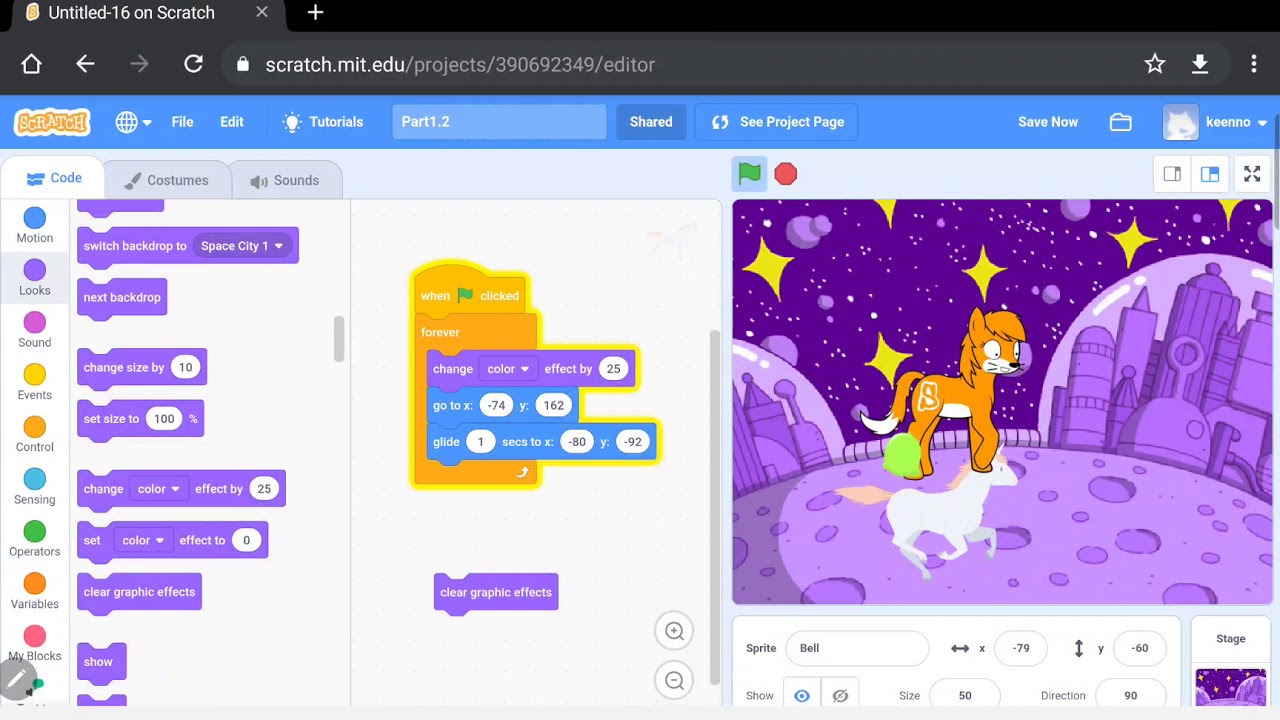Open the File menu

[182, 122]
